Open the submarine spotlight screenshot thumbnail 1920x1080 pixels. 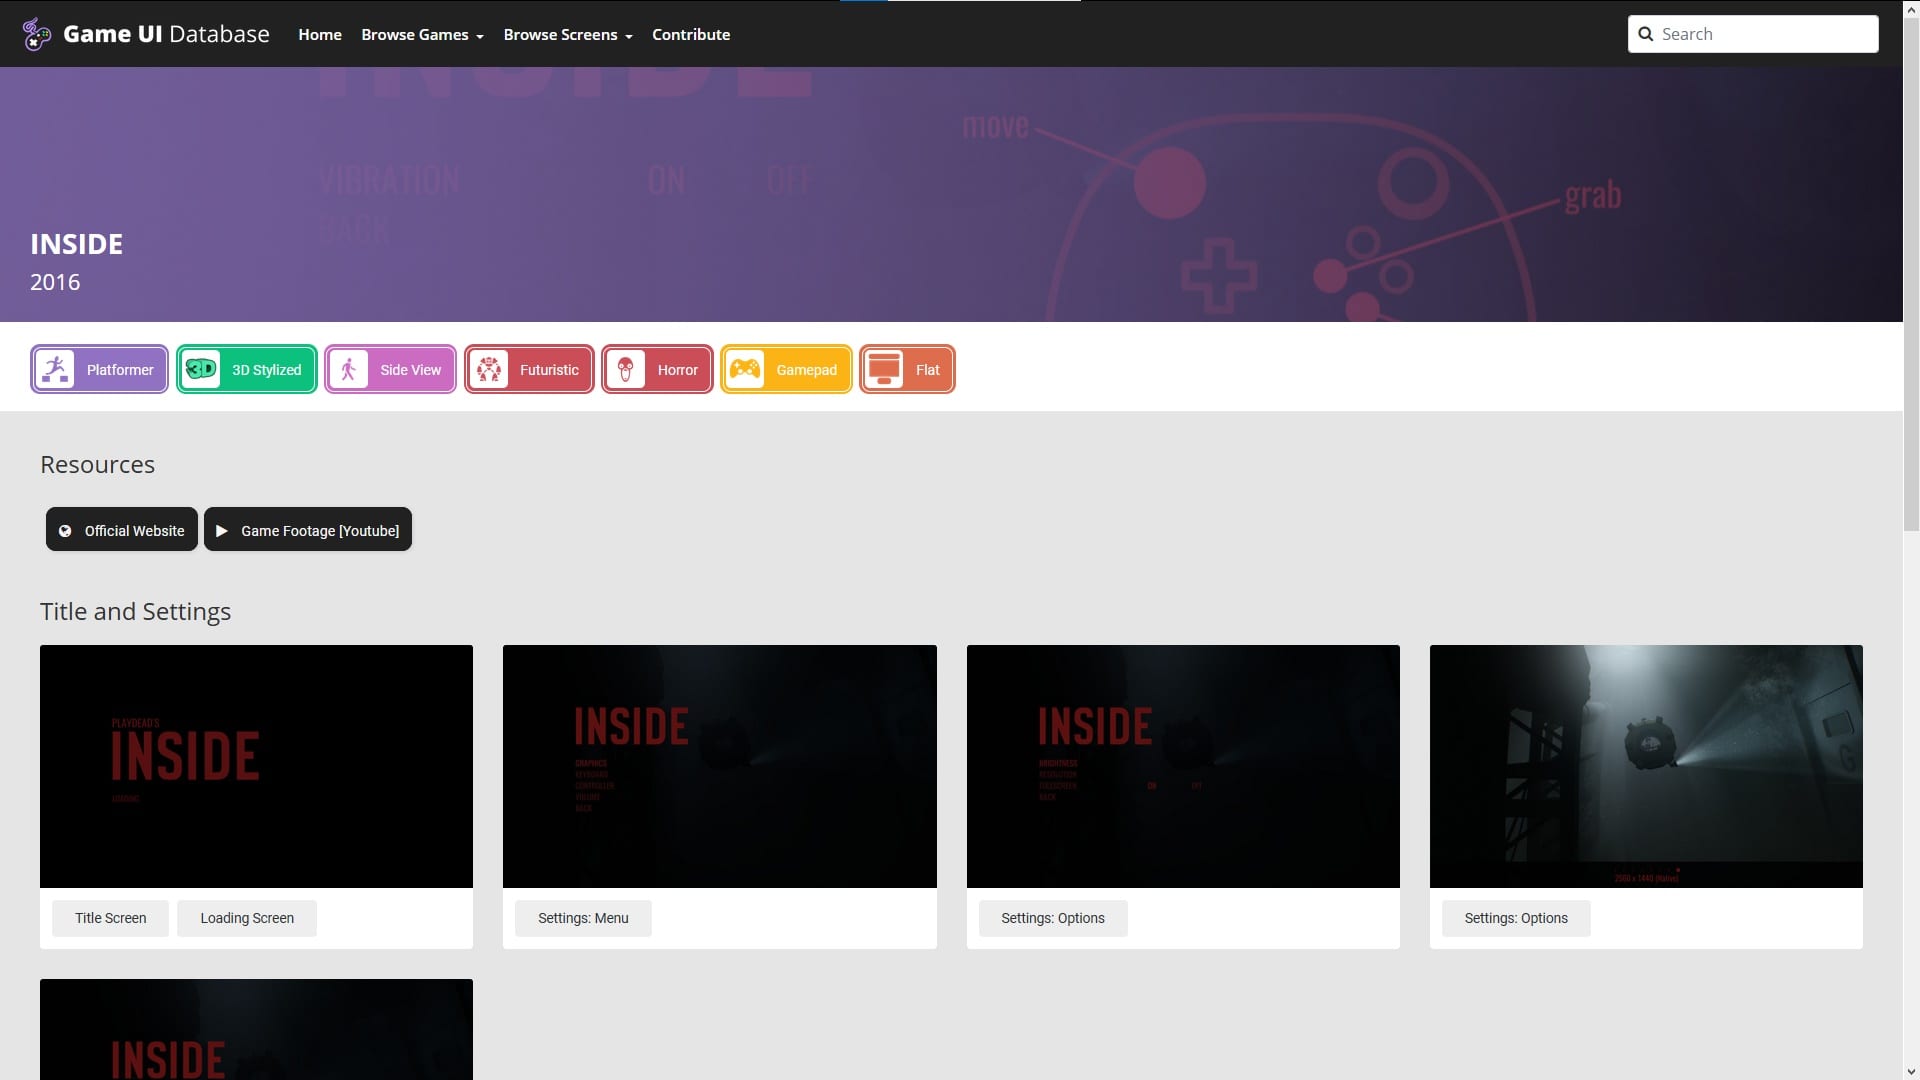tap(1646, 766)
